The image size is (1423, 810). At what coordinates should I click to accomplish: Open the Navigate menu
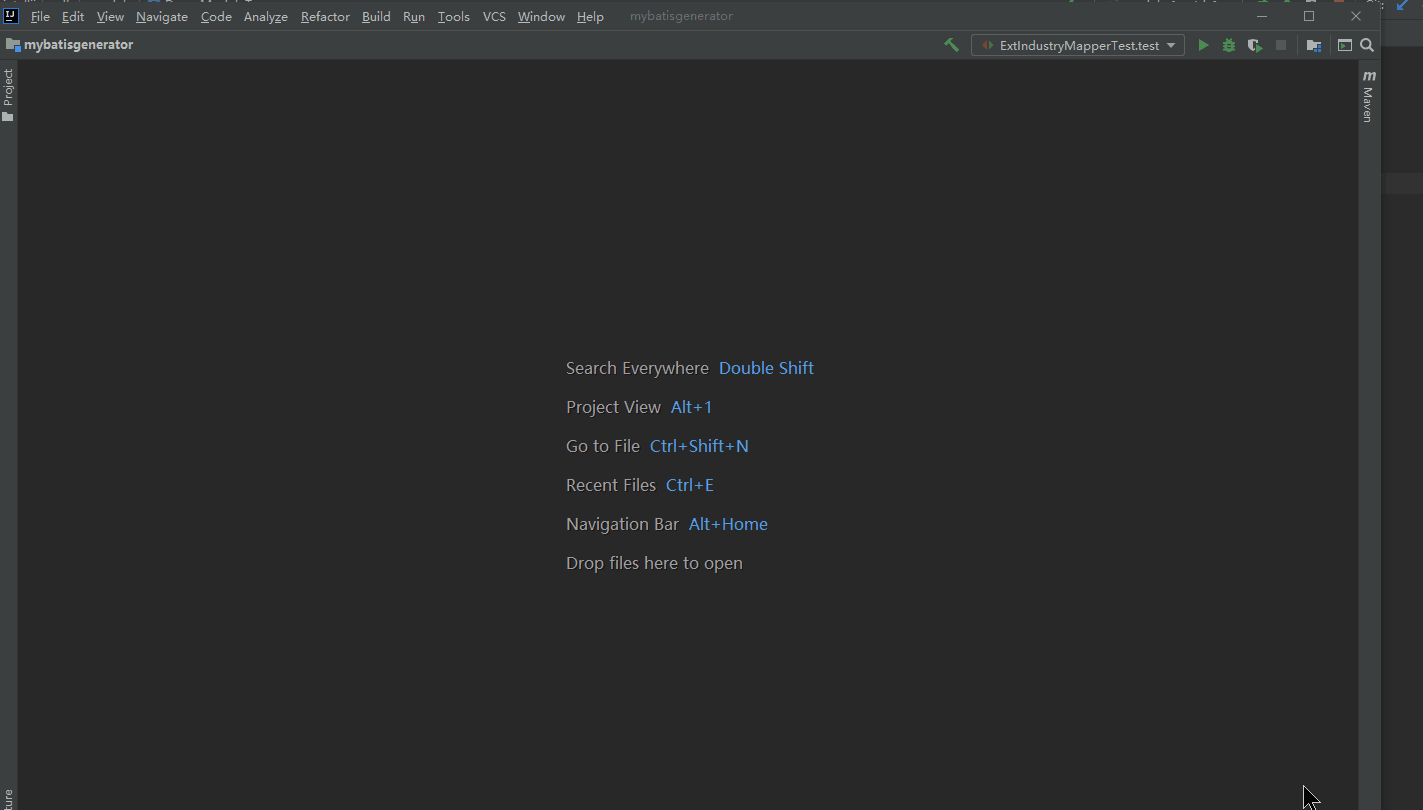[x=161, y=16]
